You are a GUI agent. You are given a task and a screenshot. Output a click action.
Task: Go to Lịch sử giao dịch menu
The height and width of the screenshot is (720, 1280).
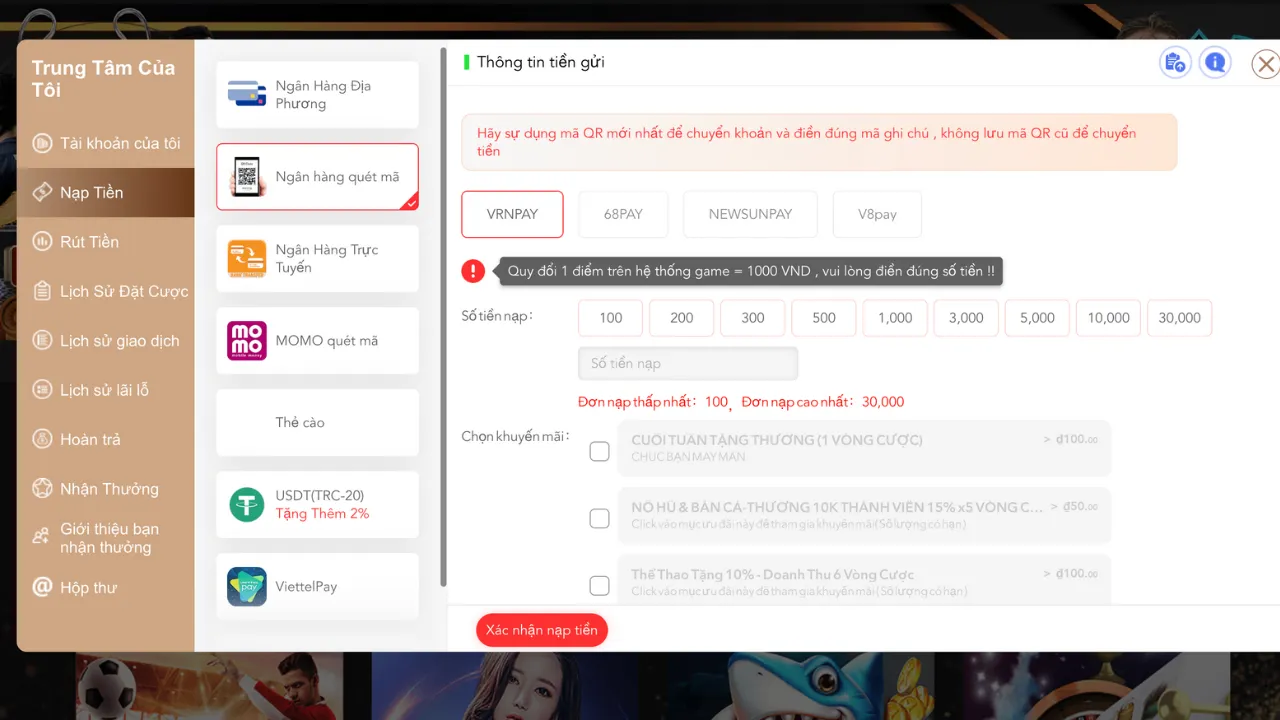(x=119, y=341)
